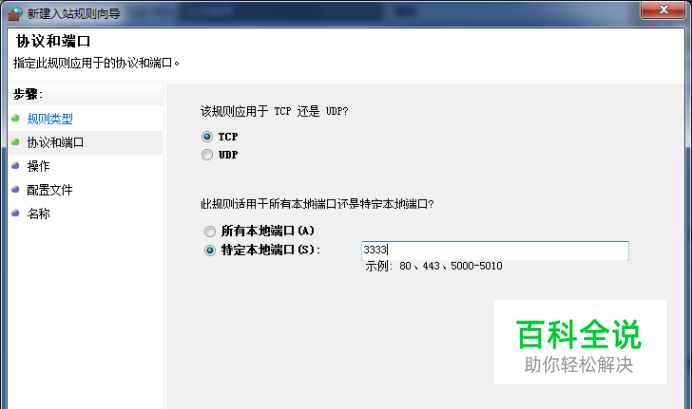Click the 指定此规则应用于的协议和端口 description
692x409 pixels.
[96, 63]
